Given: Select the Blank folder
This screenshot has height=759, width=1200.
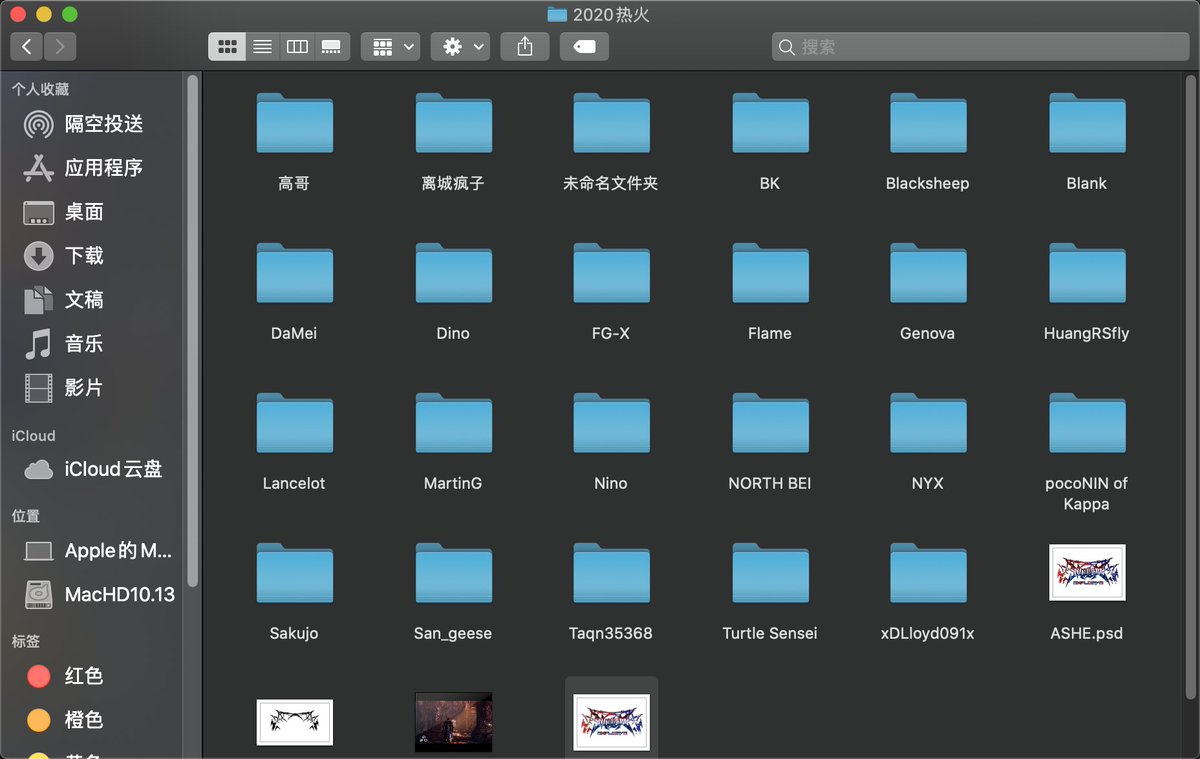Looking at the screenshot, I should 1087,123.
